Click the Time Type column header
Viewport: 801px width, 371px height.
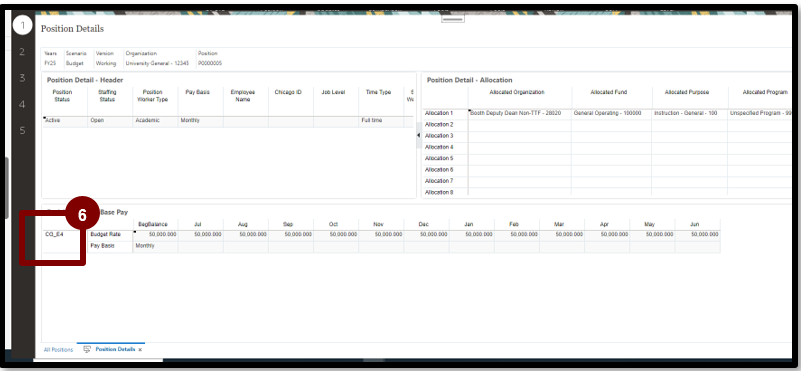coord(379,92)
